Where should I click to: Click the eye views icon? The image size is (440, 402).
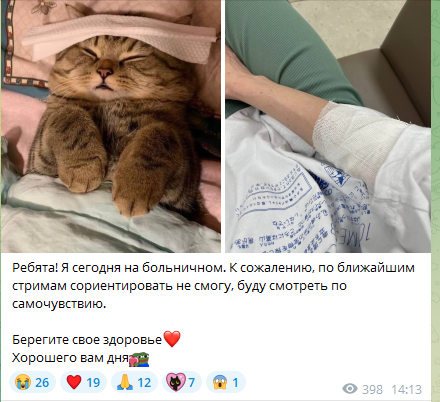(x=350, y=389)
